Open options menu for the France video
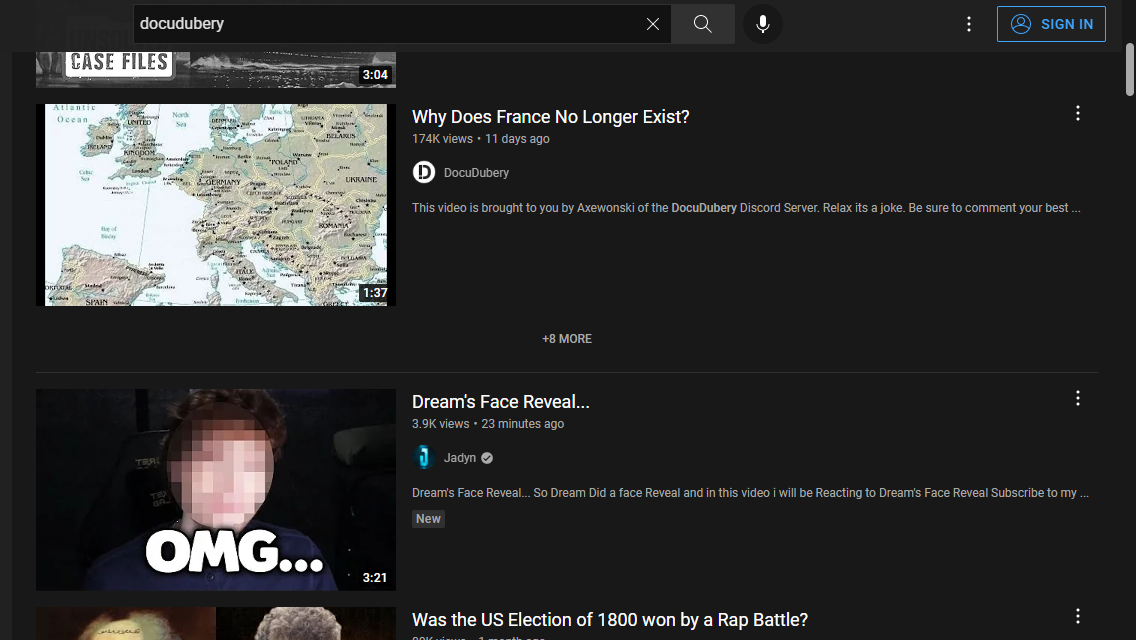 [x=1077, y=114]
